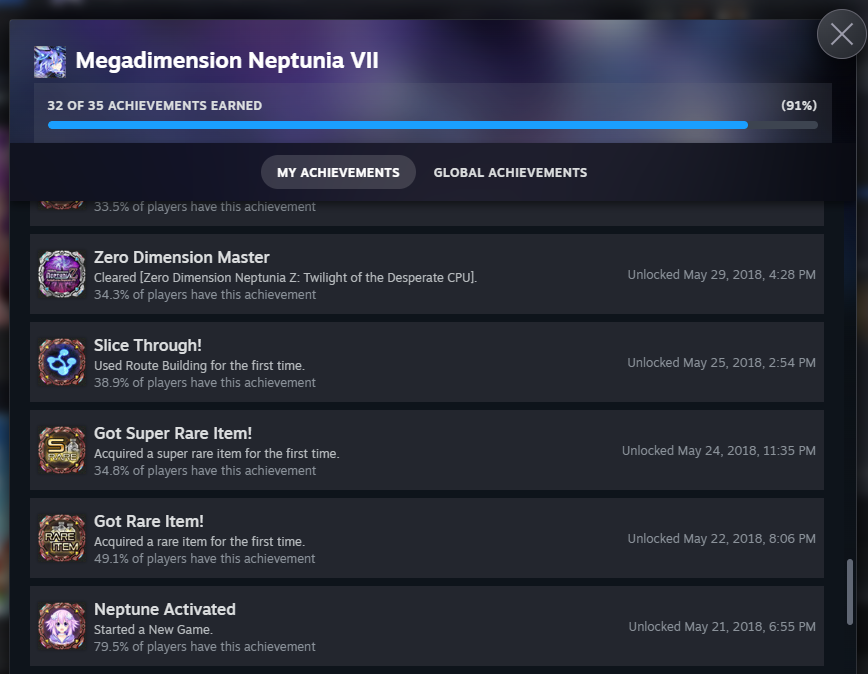Switch to the My Achievements tab

(338, 172)
